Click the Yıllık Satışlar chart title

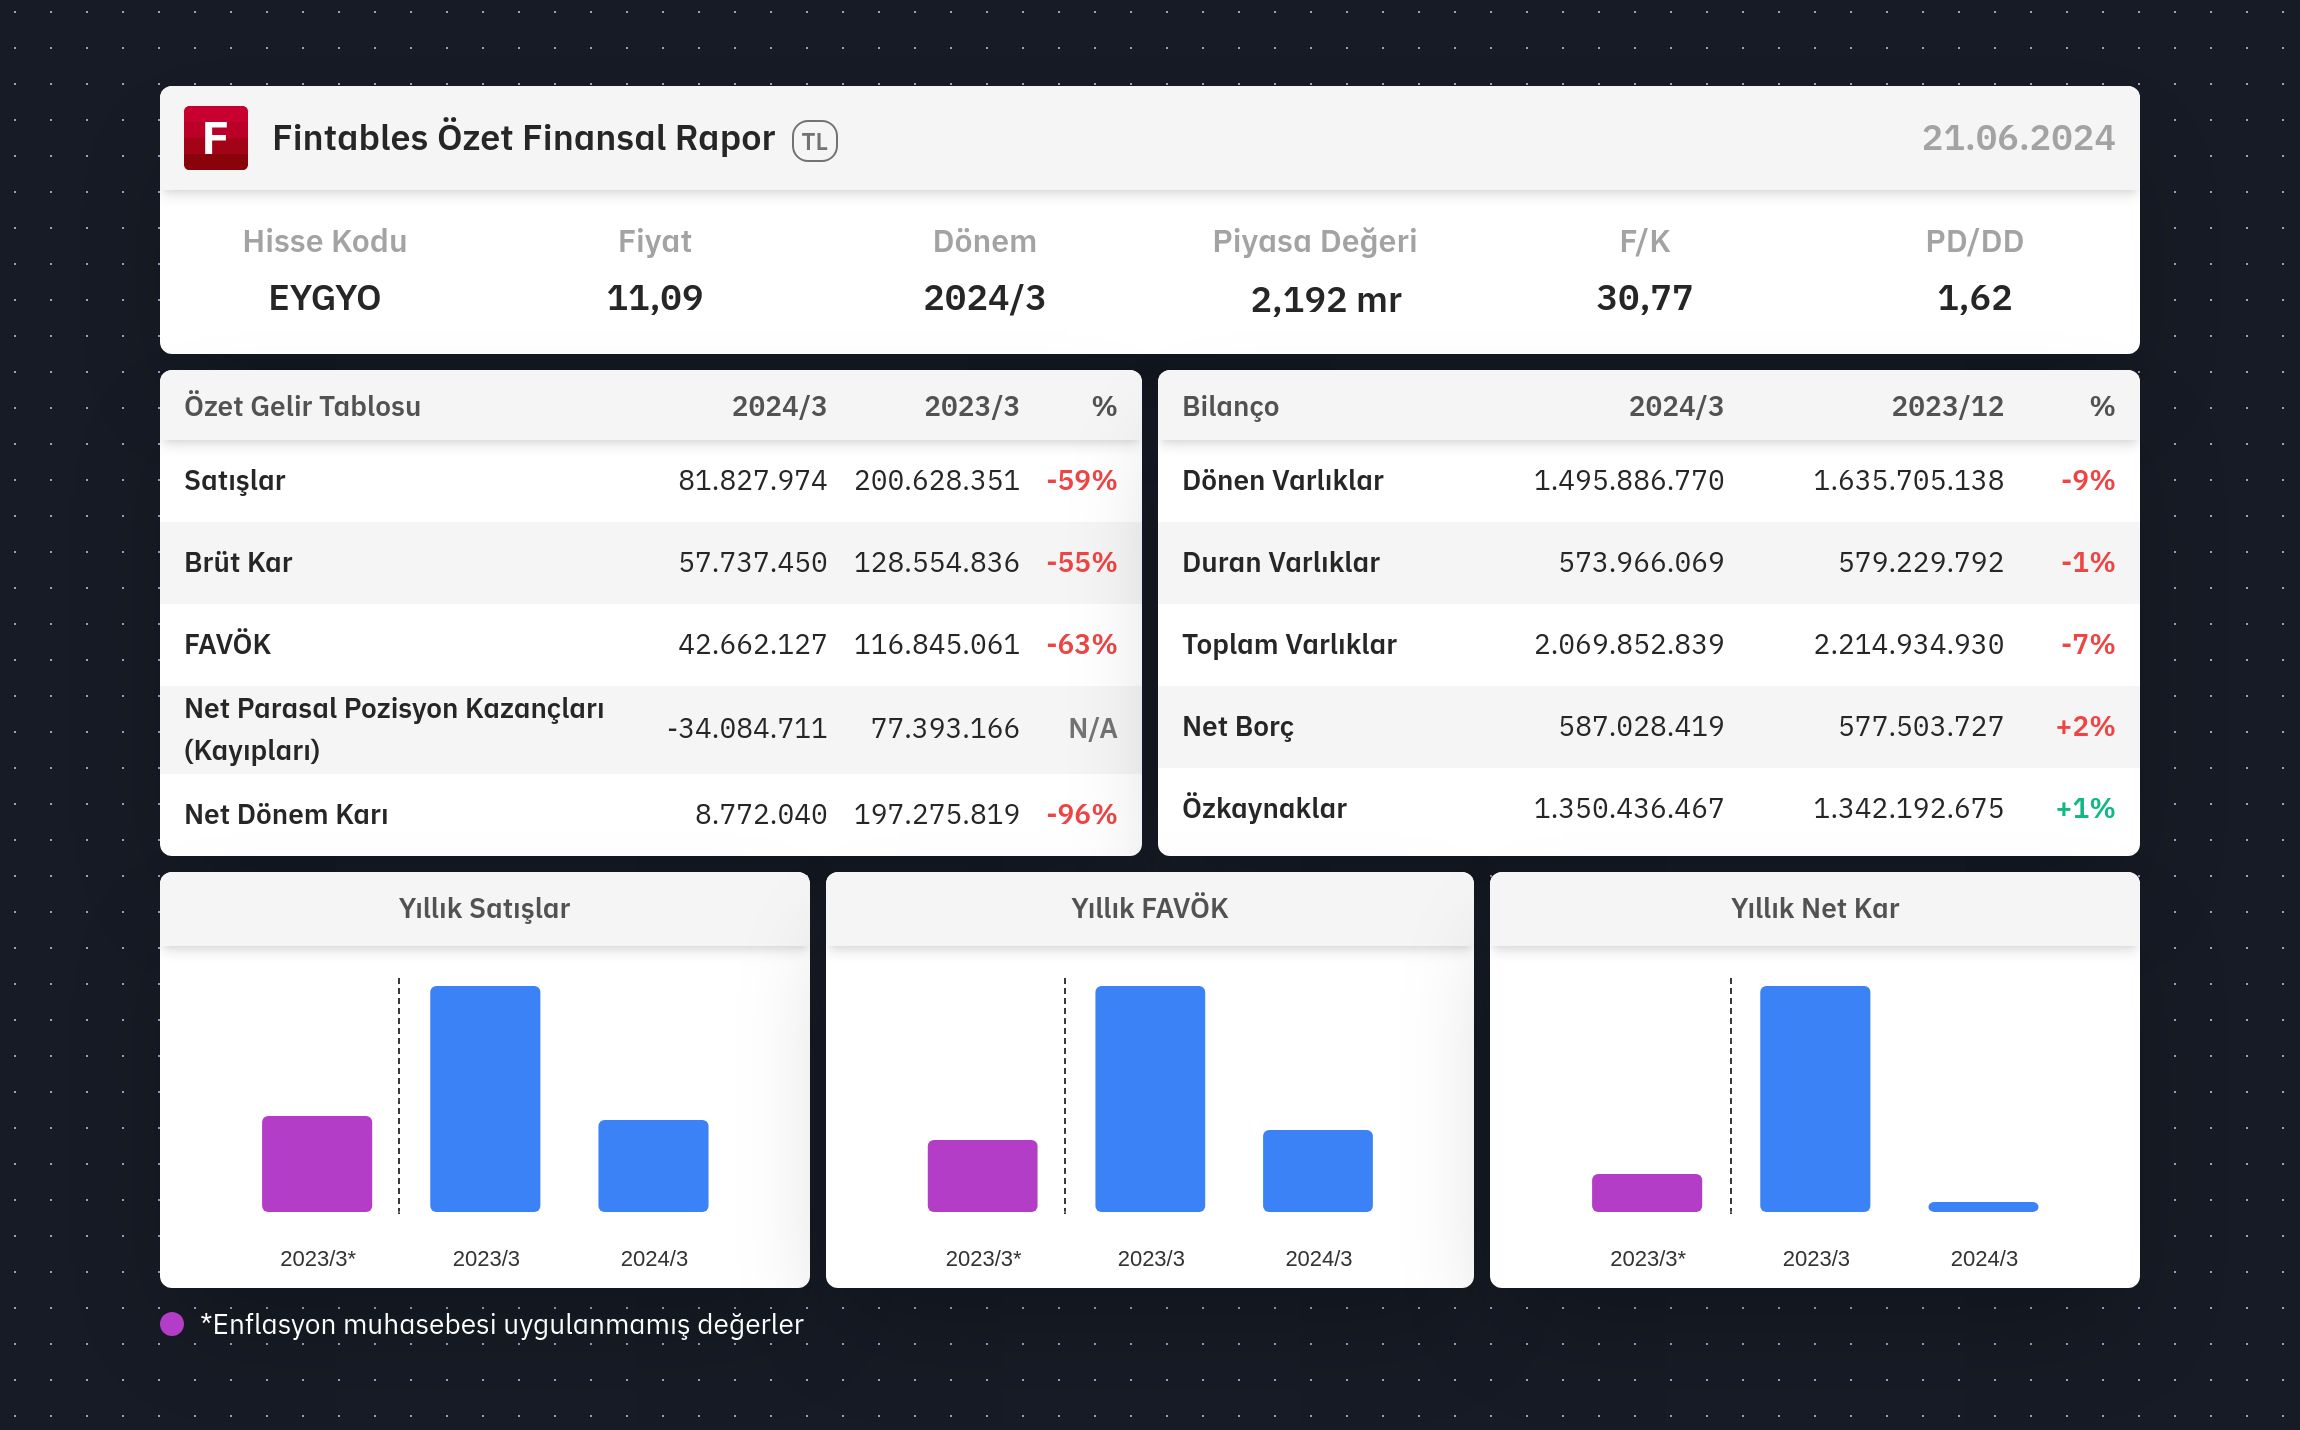coord(484,908)
